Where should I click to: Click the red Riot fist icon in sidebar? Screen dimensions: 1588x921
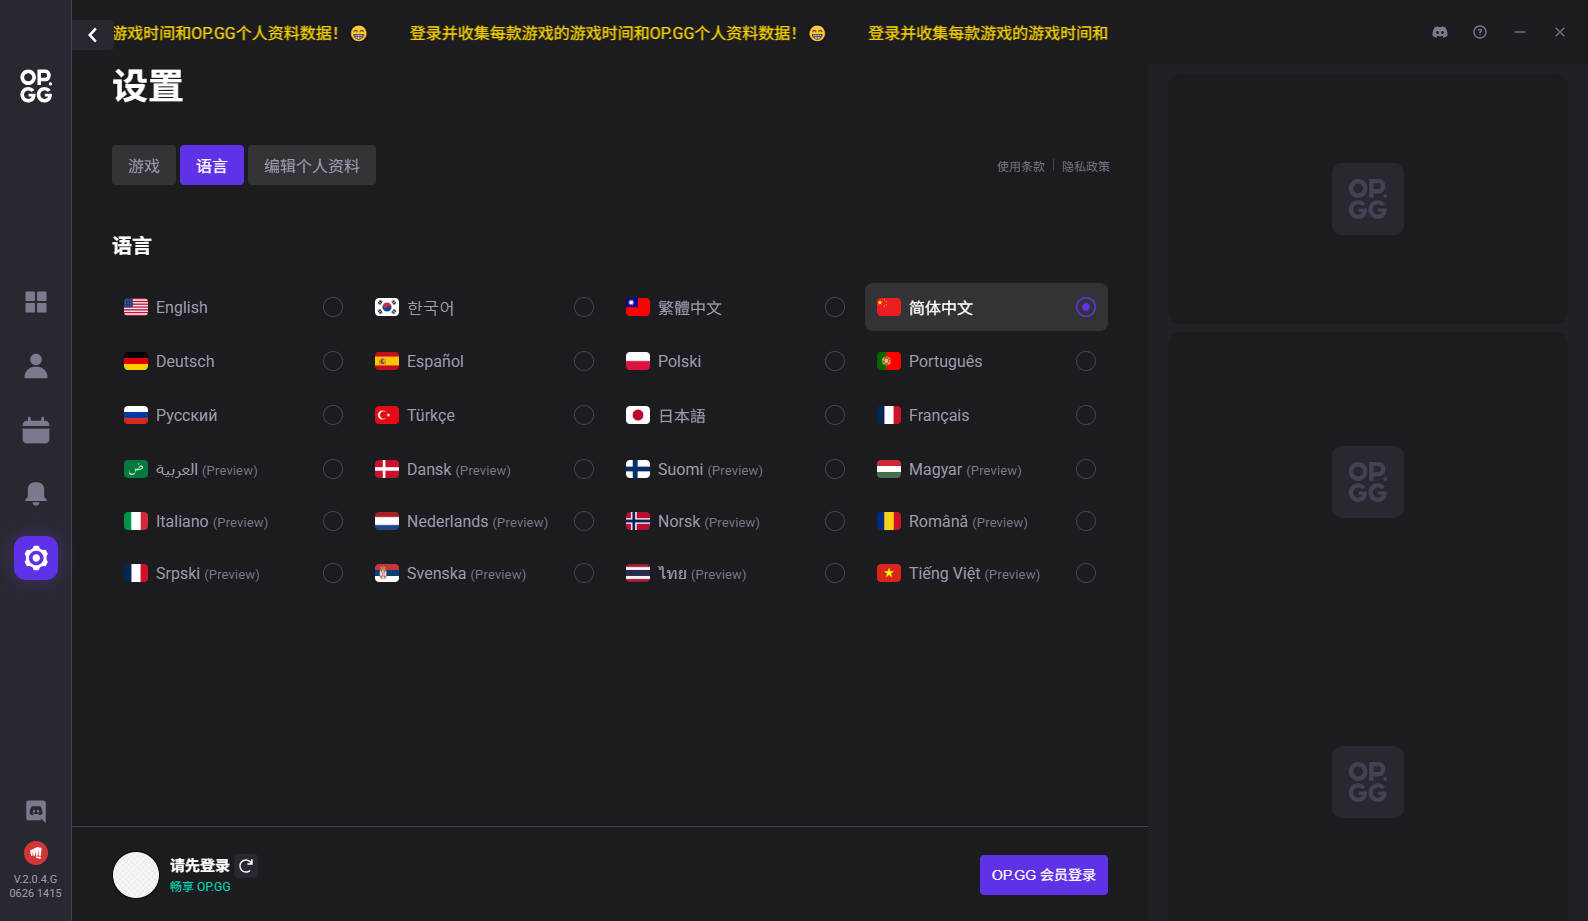[36, 853]
